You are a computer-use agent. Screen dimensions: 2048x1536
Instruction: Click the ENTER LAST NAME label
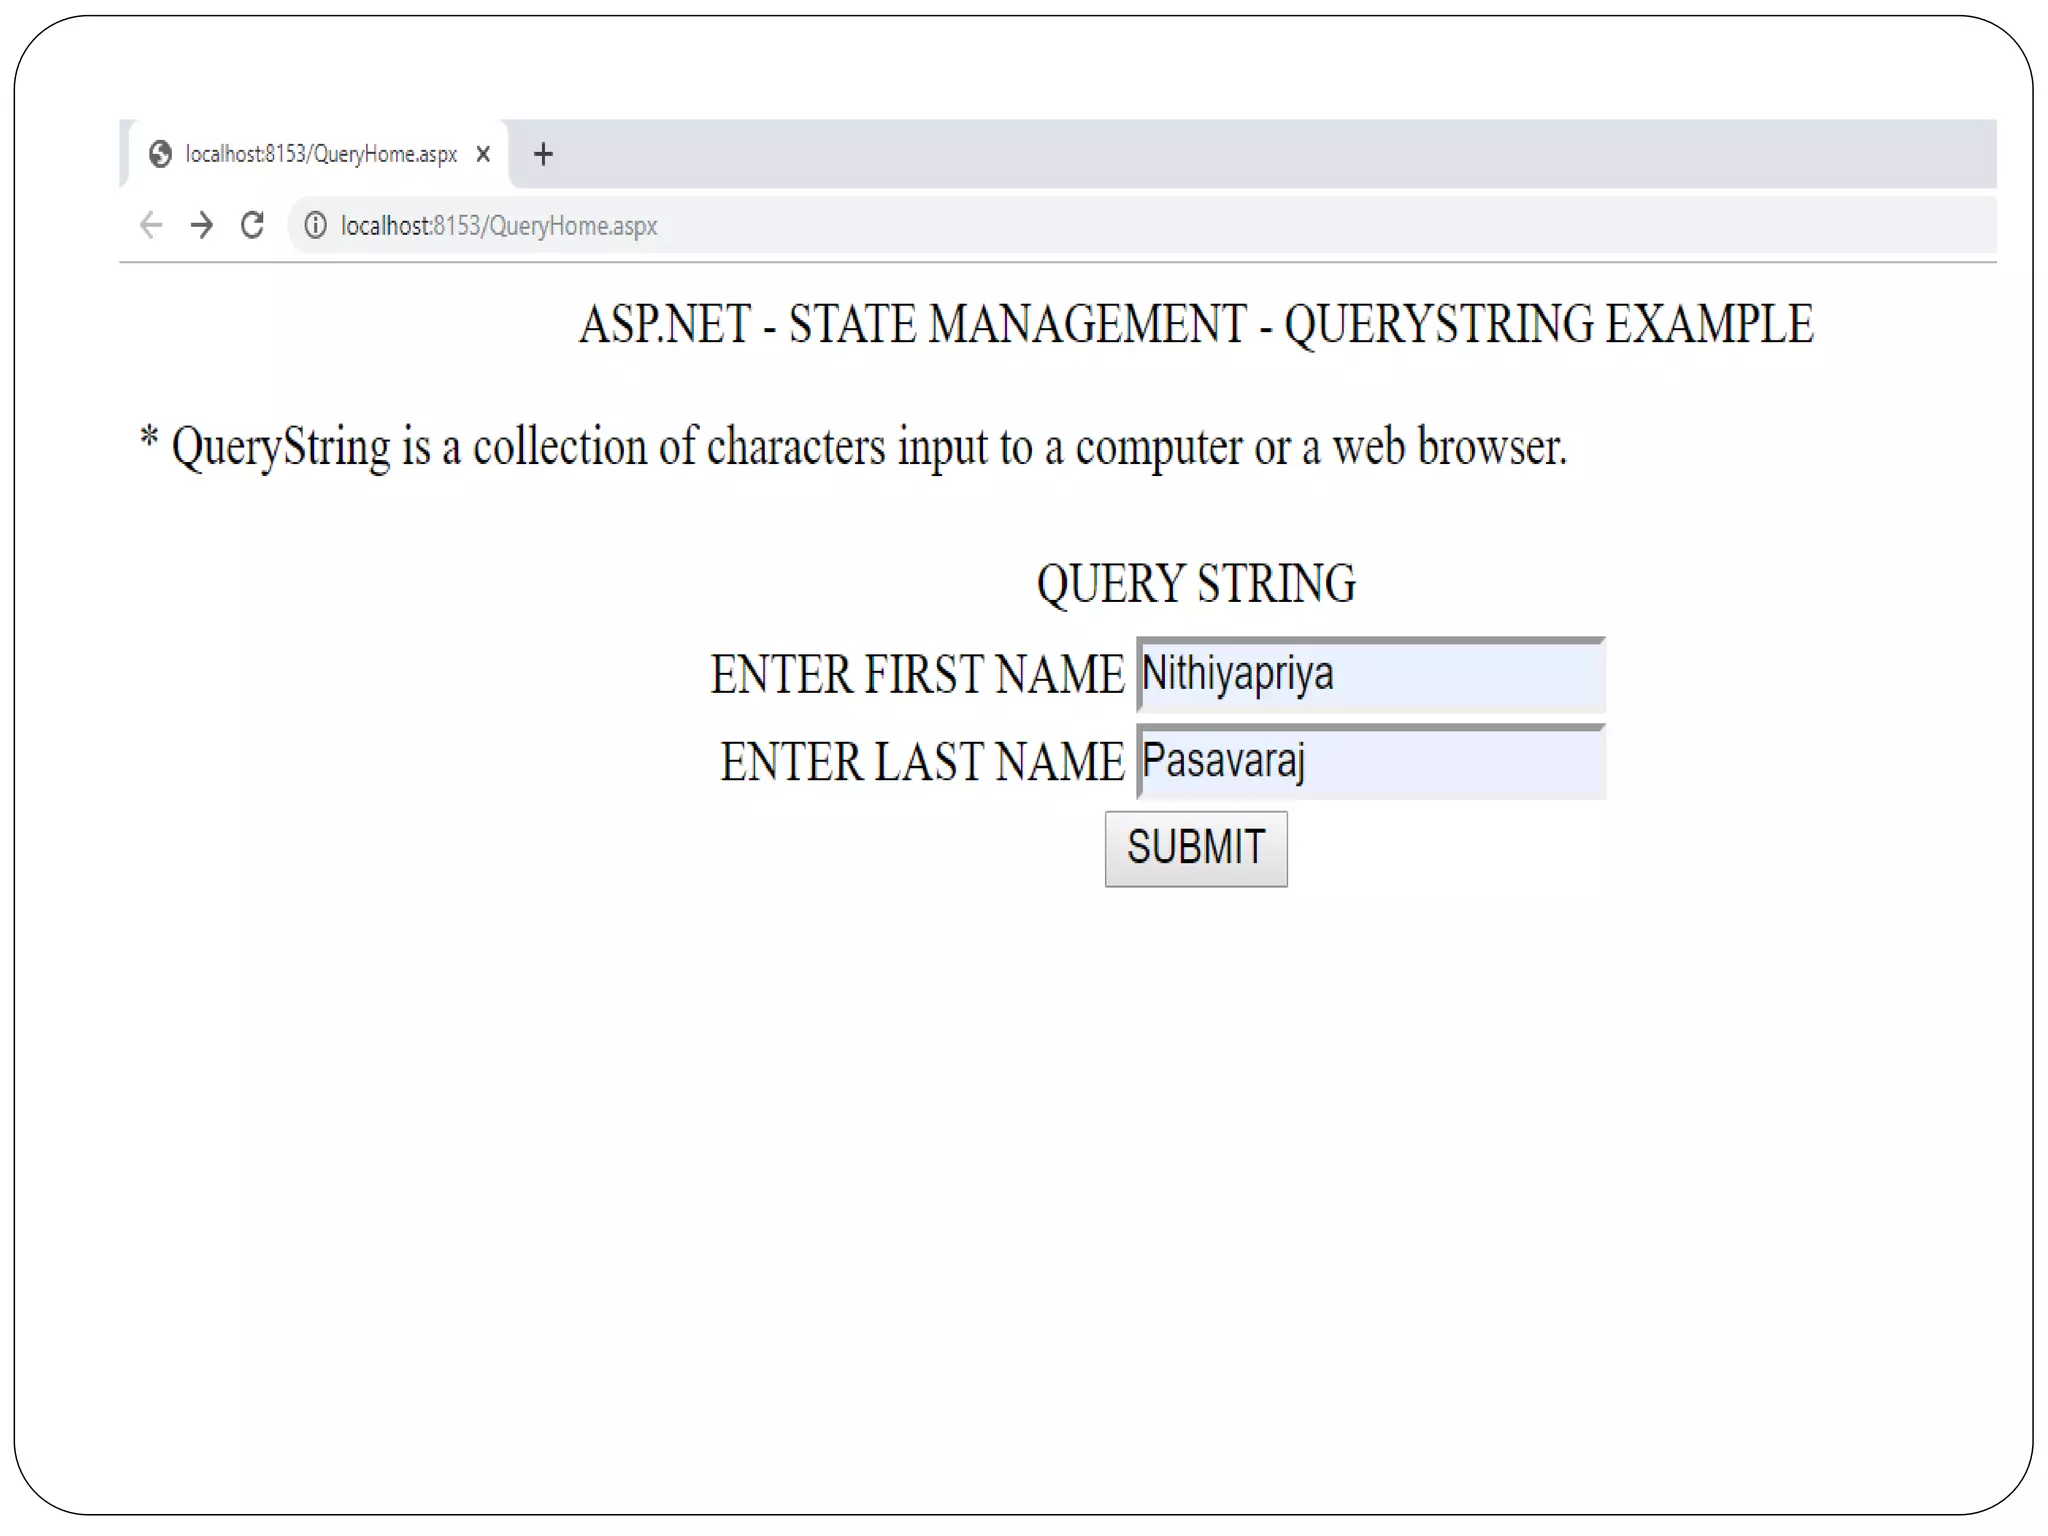pos(922,762)
